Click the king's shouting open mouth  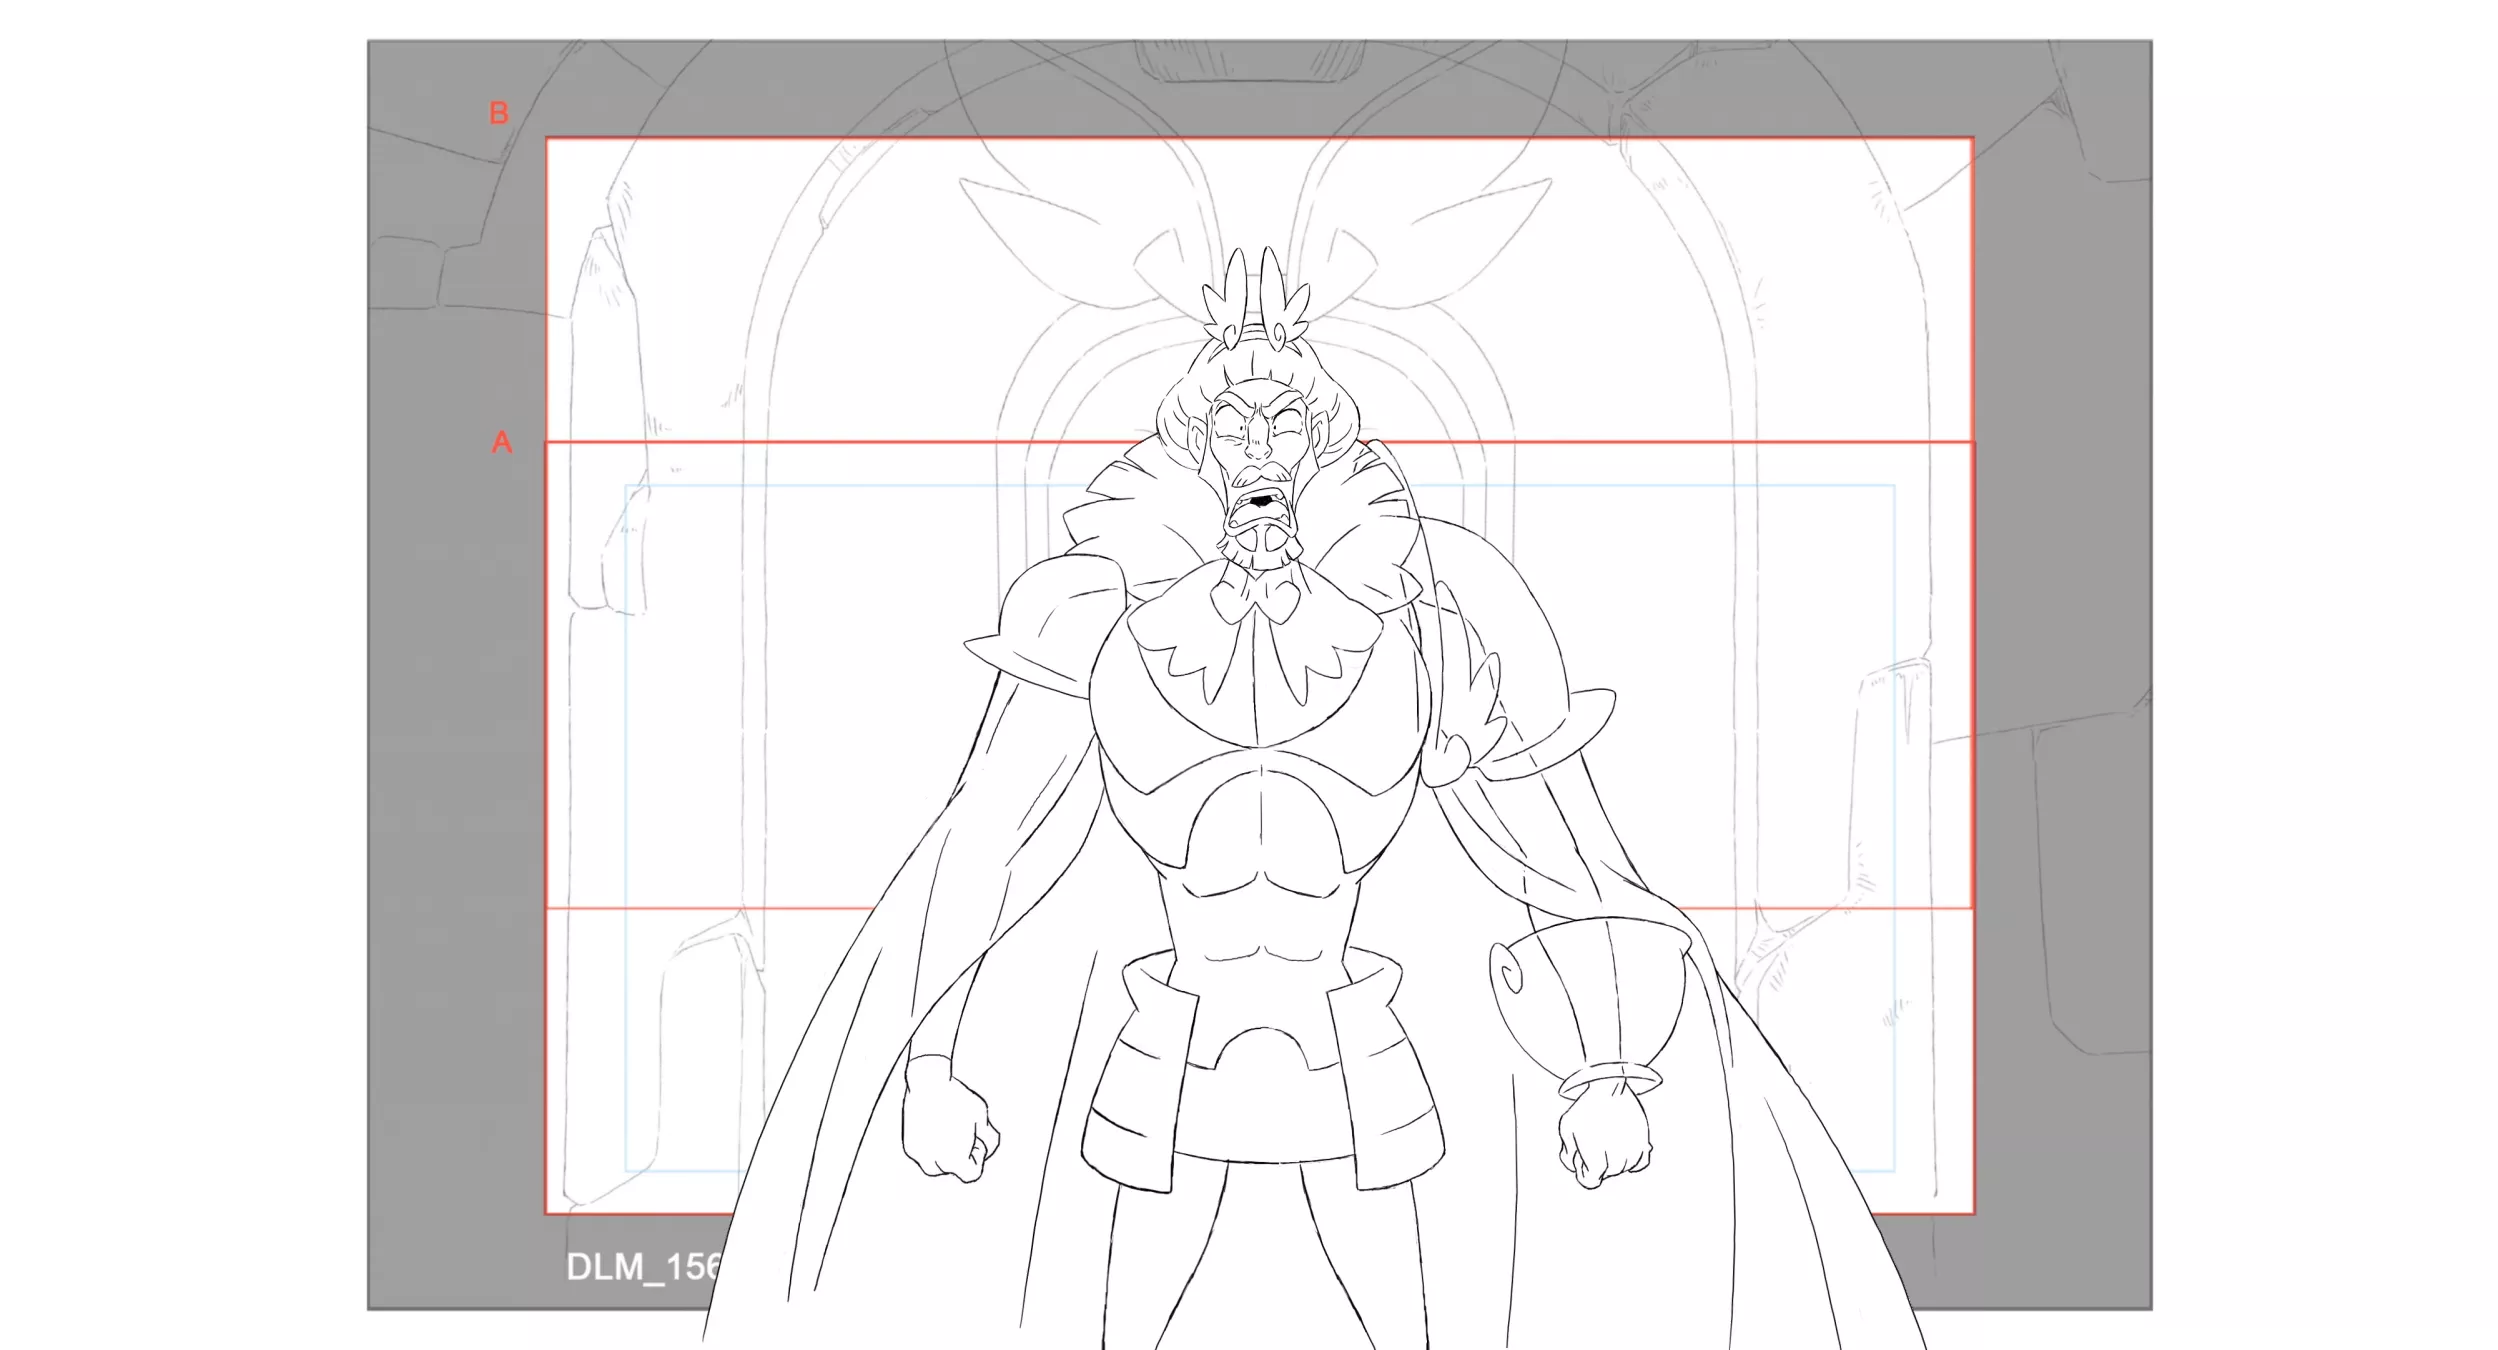pos(1261,507)
